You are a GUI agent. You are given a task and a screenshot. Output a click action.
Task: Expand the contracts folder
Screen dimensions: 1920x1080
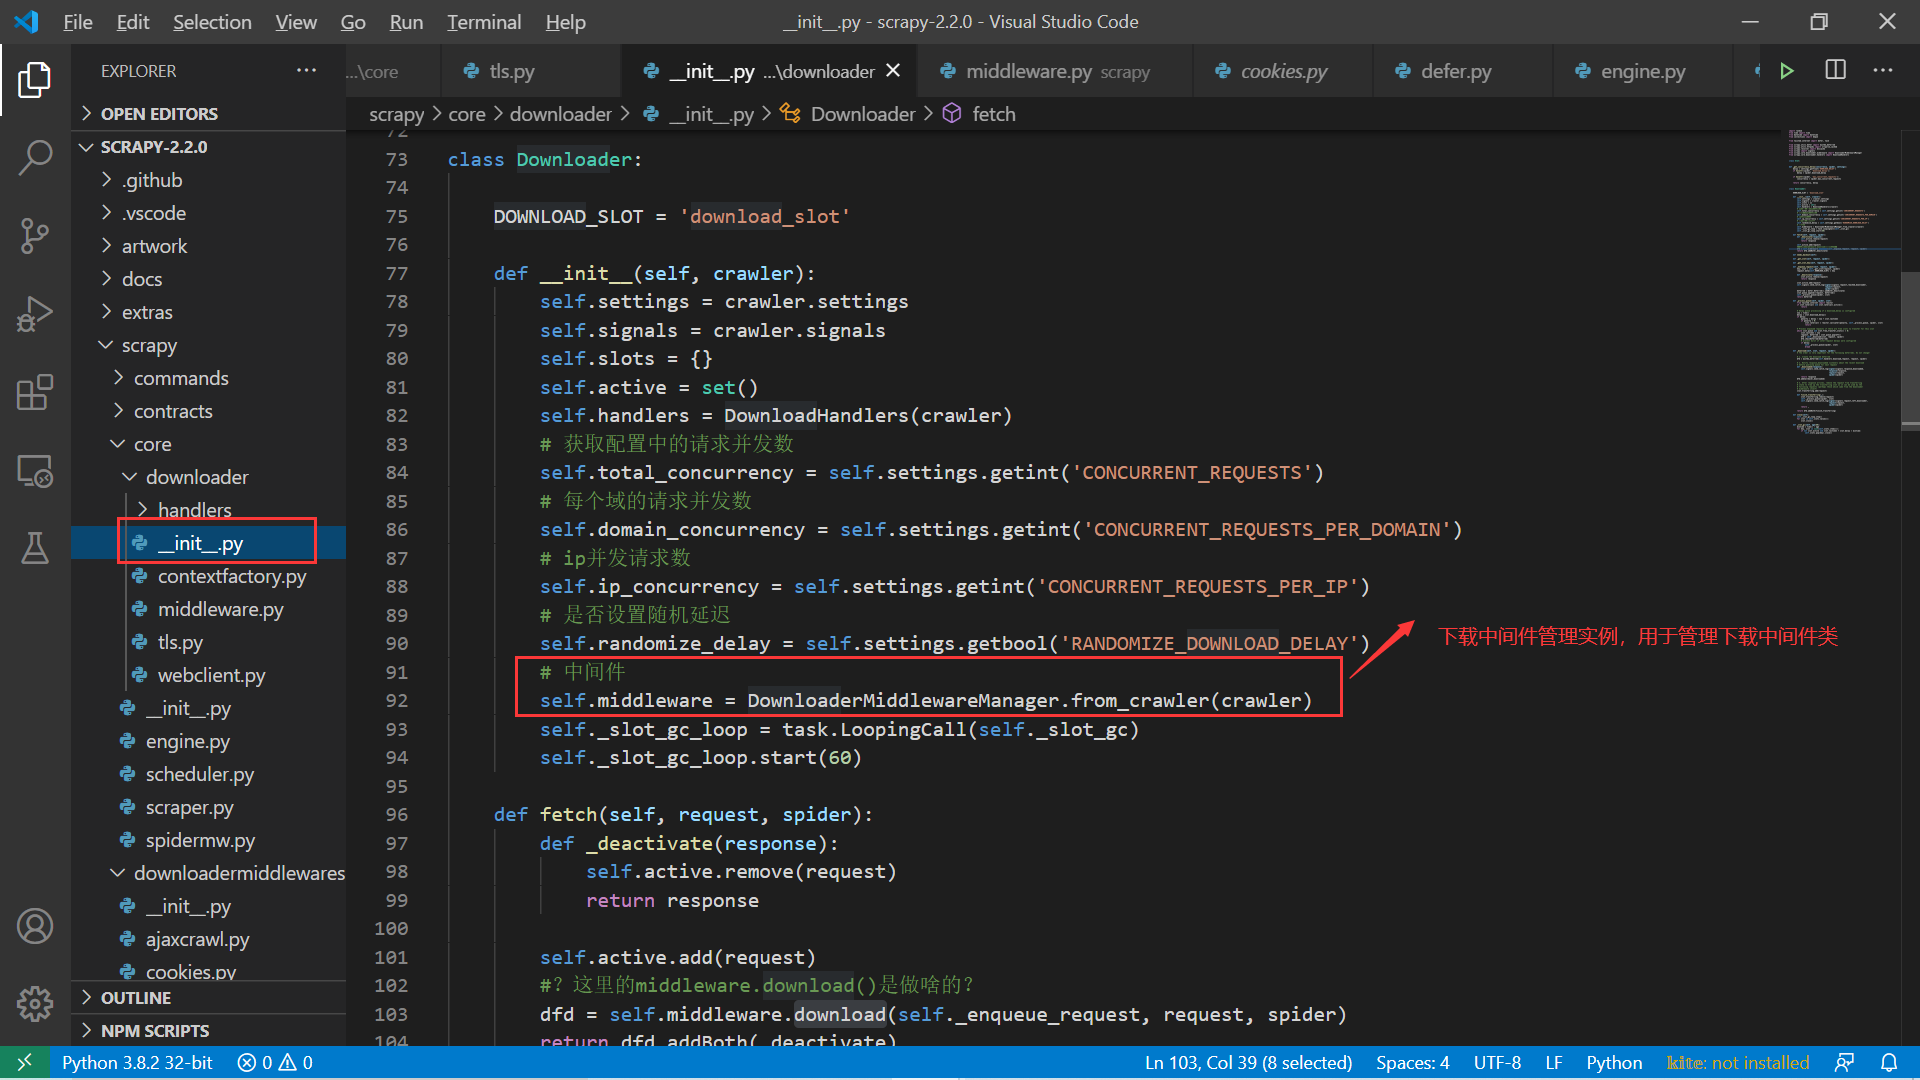[x=209, y=411]
